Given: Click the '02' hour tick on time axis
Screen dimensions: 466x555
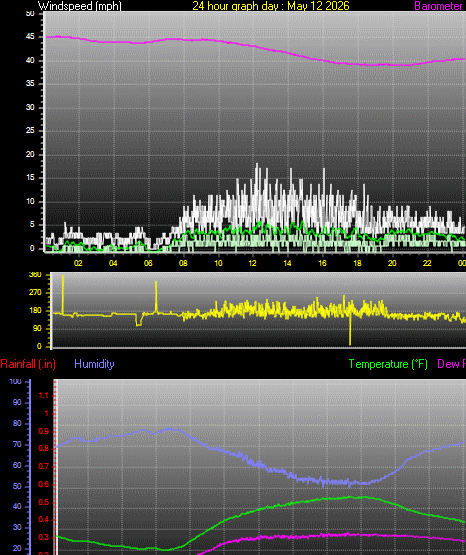Looking at the screenshot, I should click(78, 263).
